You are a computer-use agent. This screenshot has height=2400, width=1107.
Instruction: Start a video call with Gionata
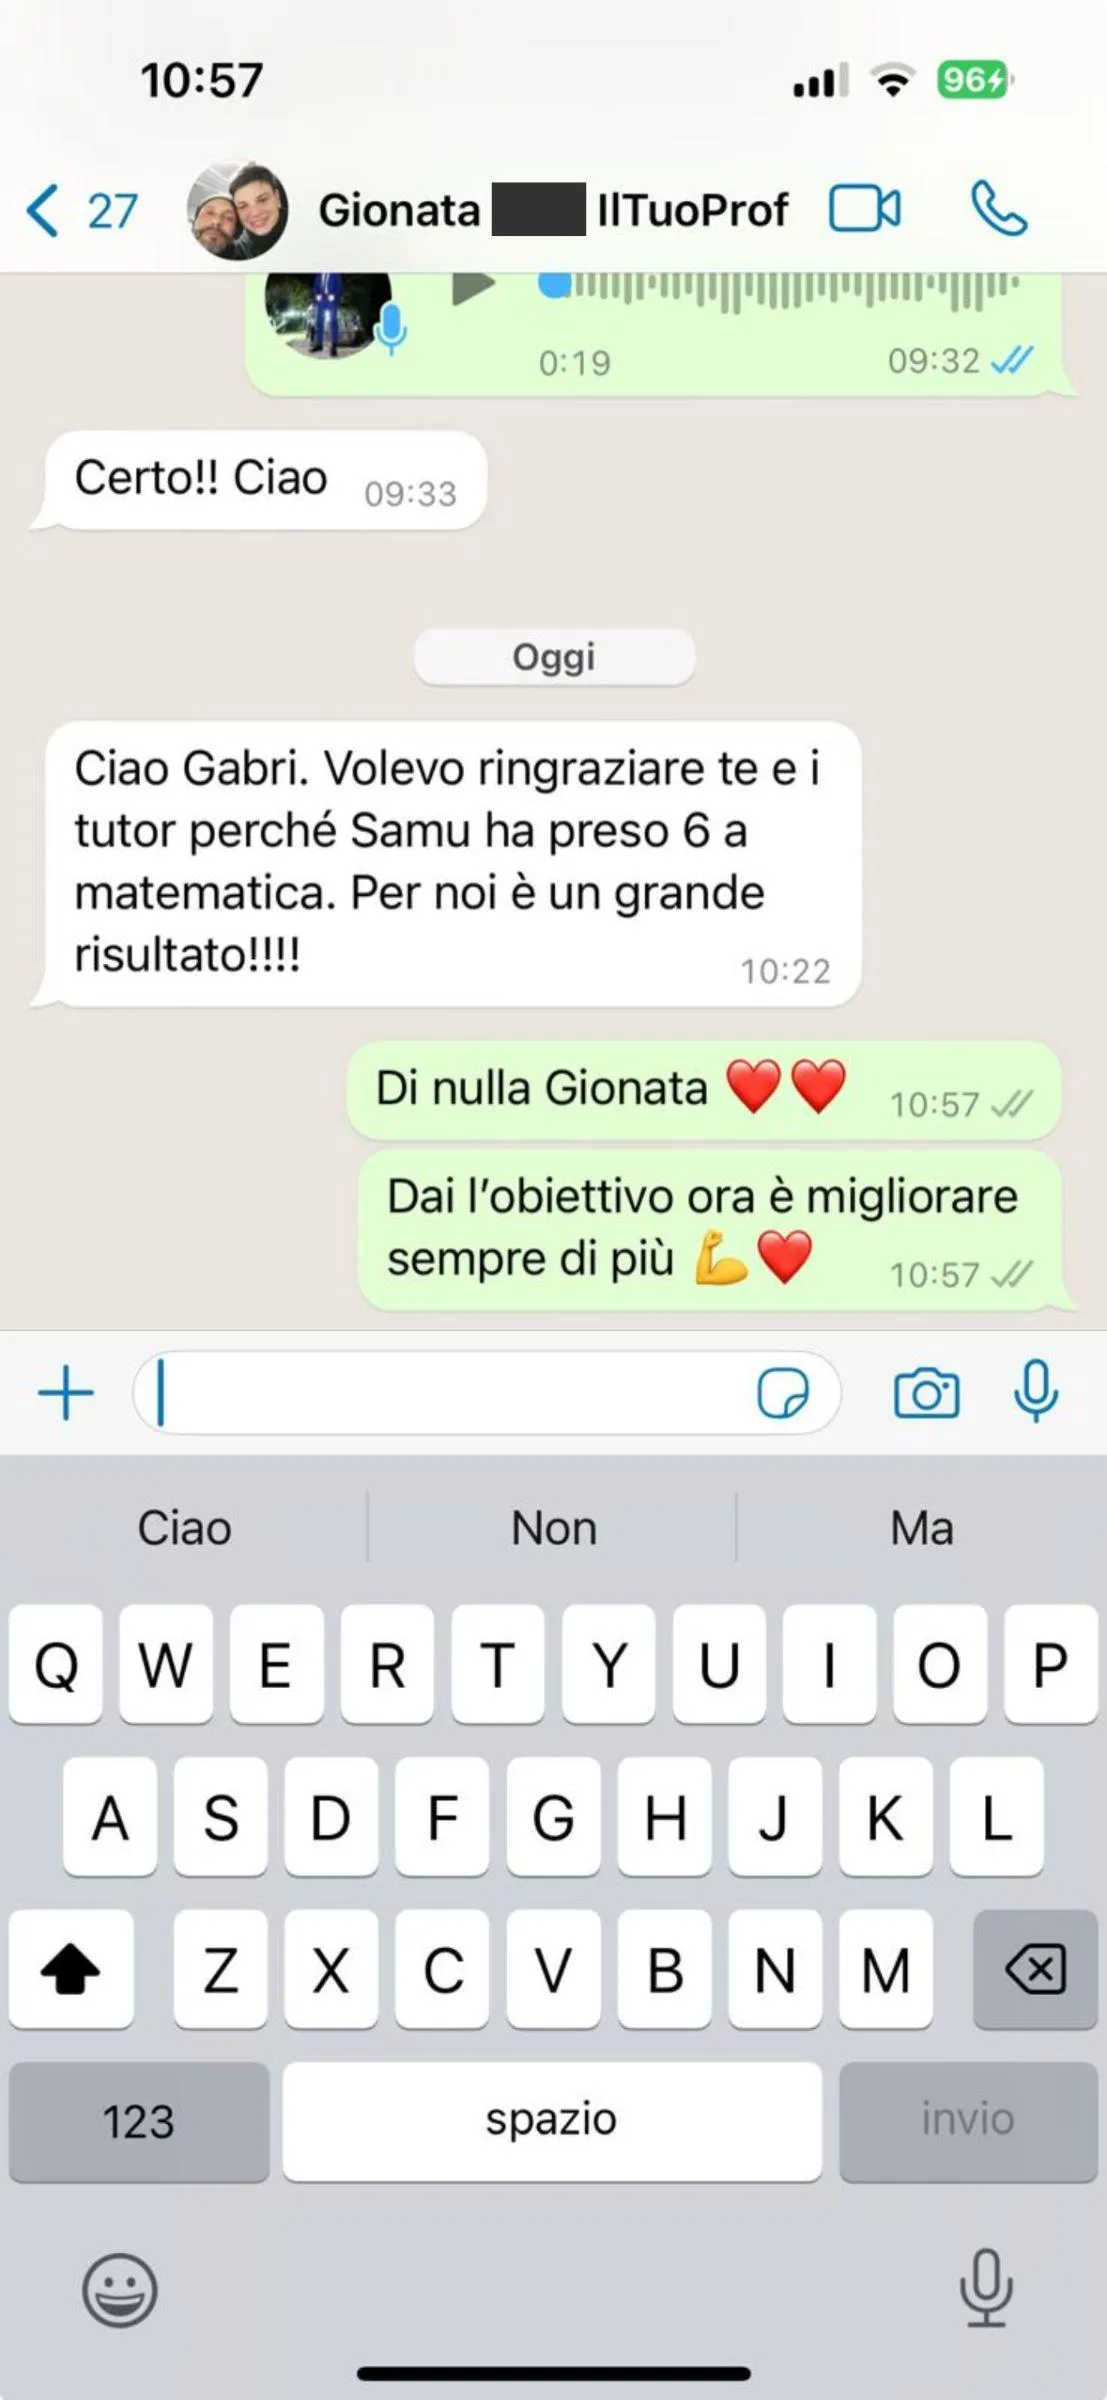coord(864,209)
